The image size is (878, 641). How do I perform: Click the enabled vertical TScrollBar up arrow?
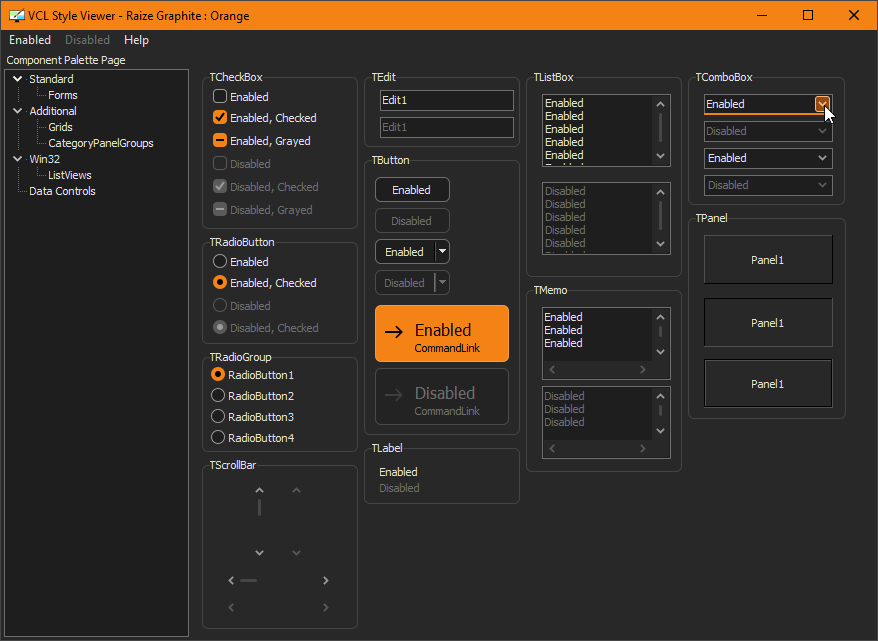click(x=259, y=490)
